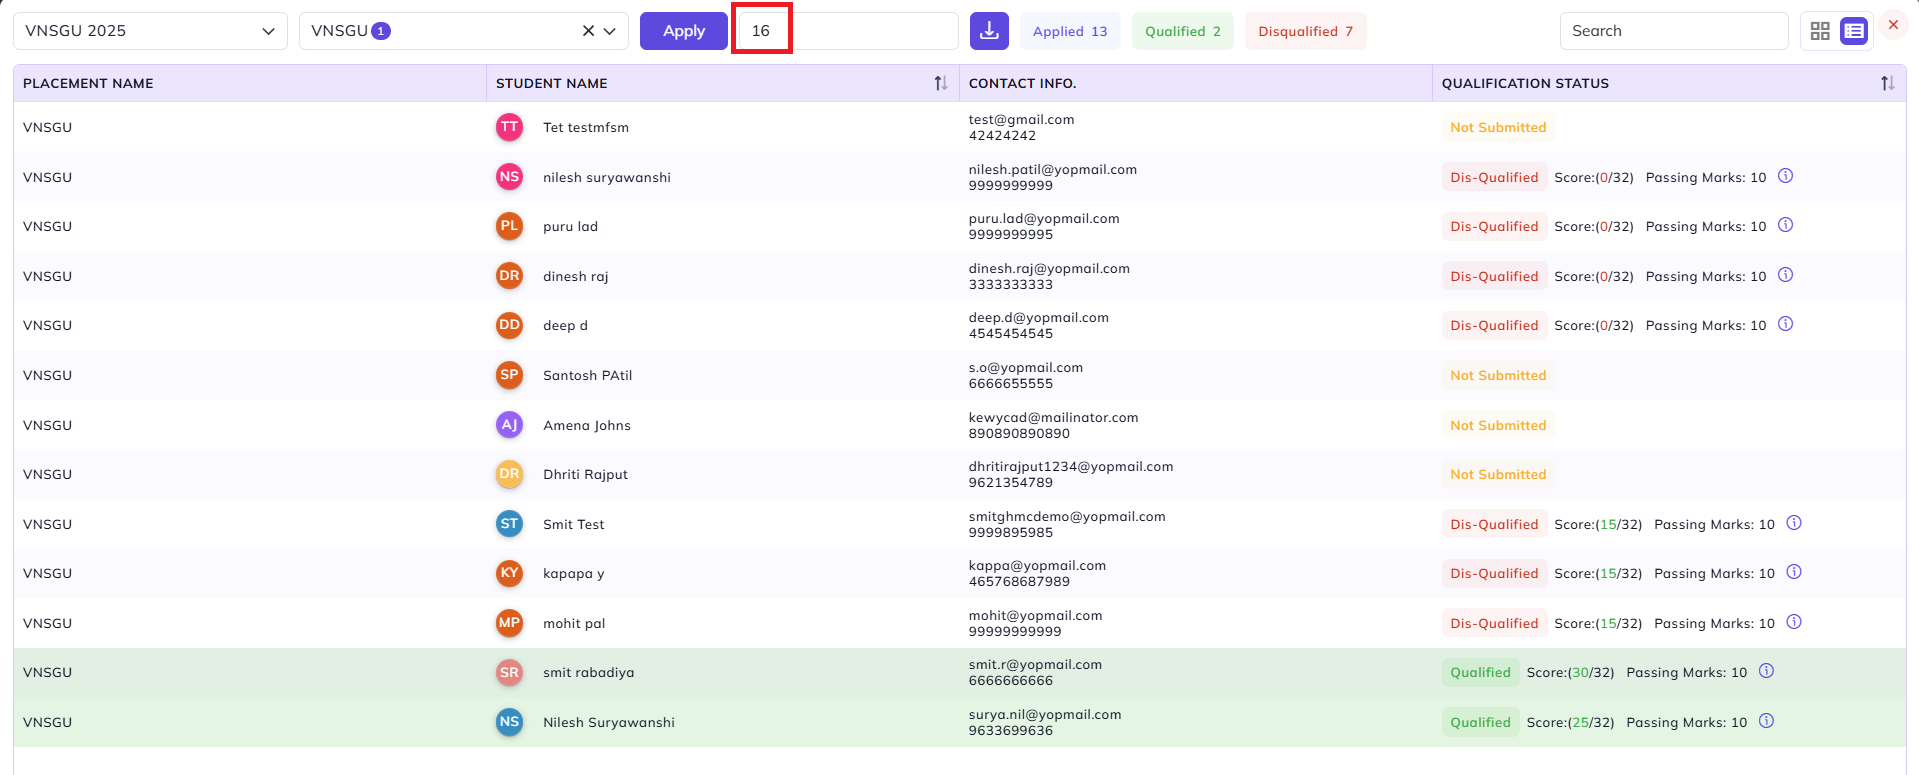This screenshot has width=1919, height=775.
Task: Show score info for deep d
Action: pos(1785,324)
